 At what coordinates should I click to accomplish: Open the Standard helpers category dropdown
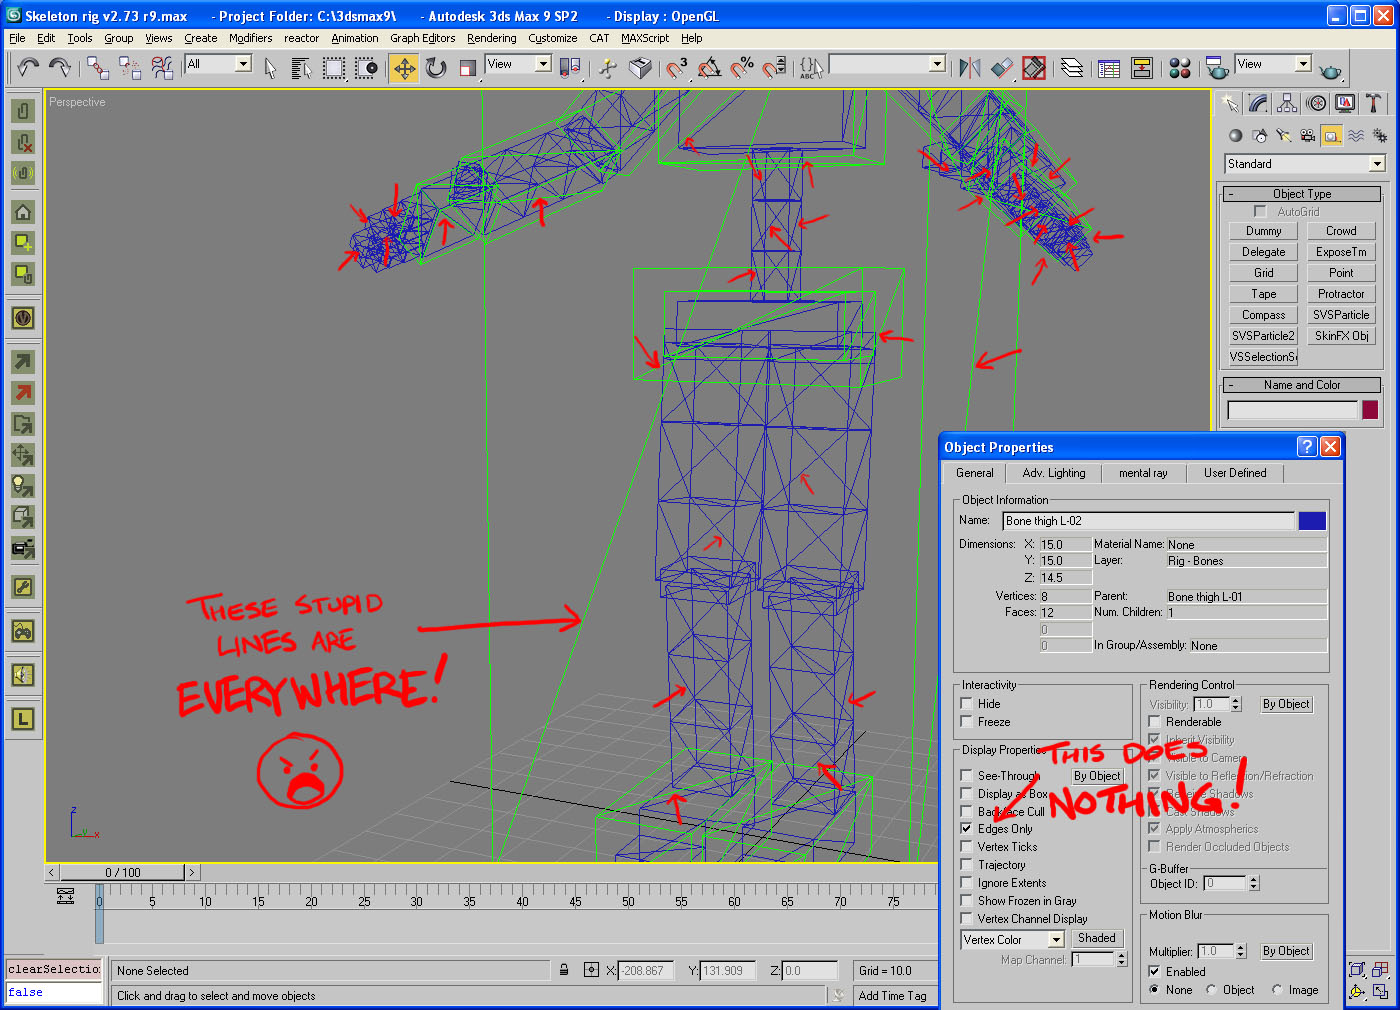click(1377, 164)
